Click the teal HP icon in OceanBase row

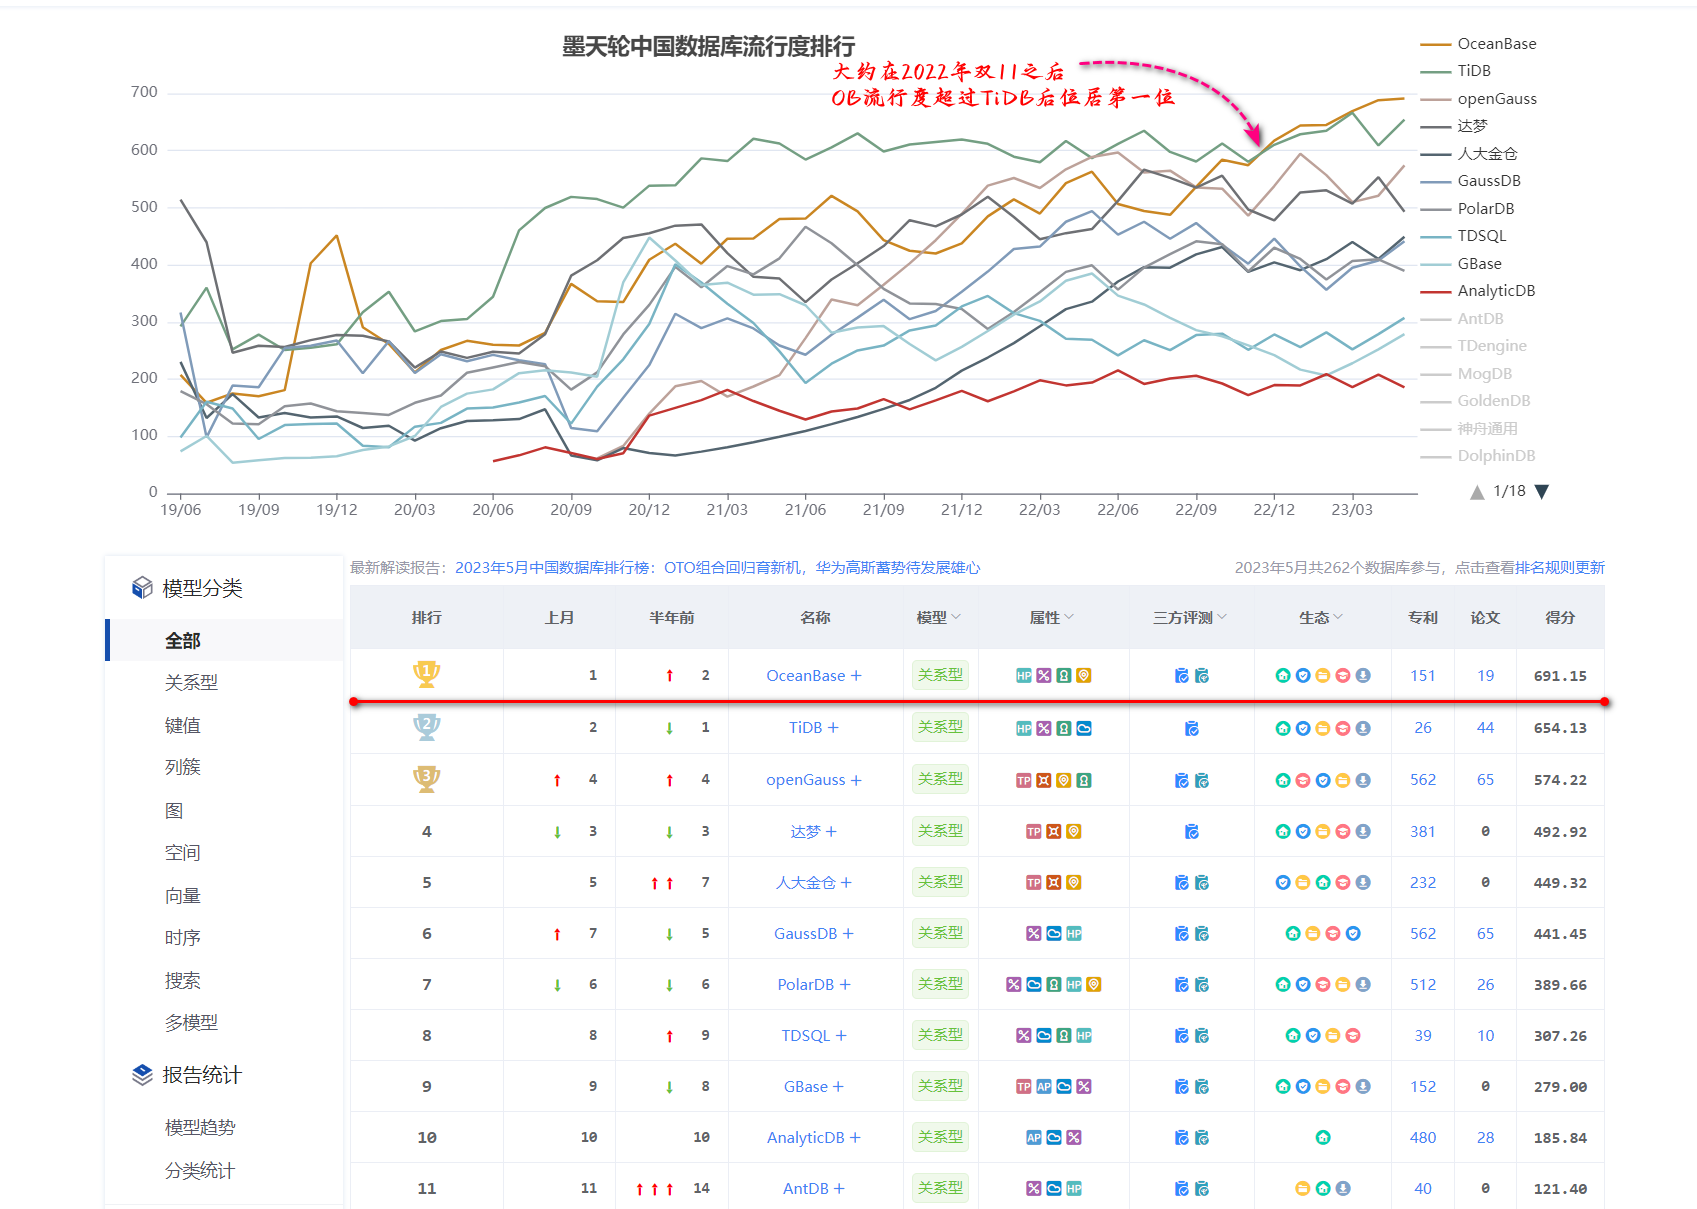click(x=1024, y=676)
